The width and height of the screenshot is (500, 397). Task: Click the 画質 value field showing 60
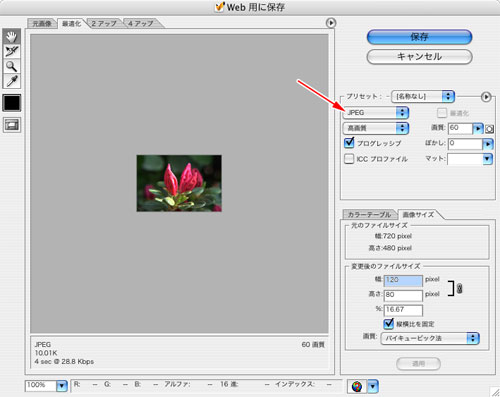(x=461, y=128)
